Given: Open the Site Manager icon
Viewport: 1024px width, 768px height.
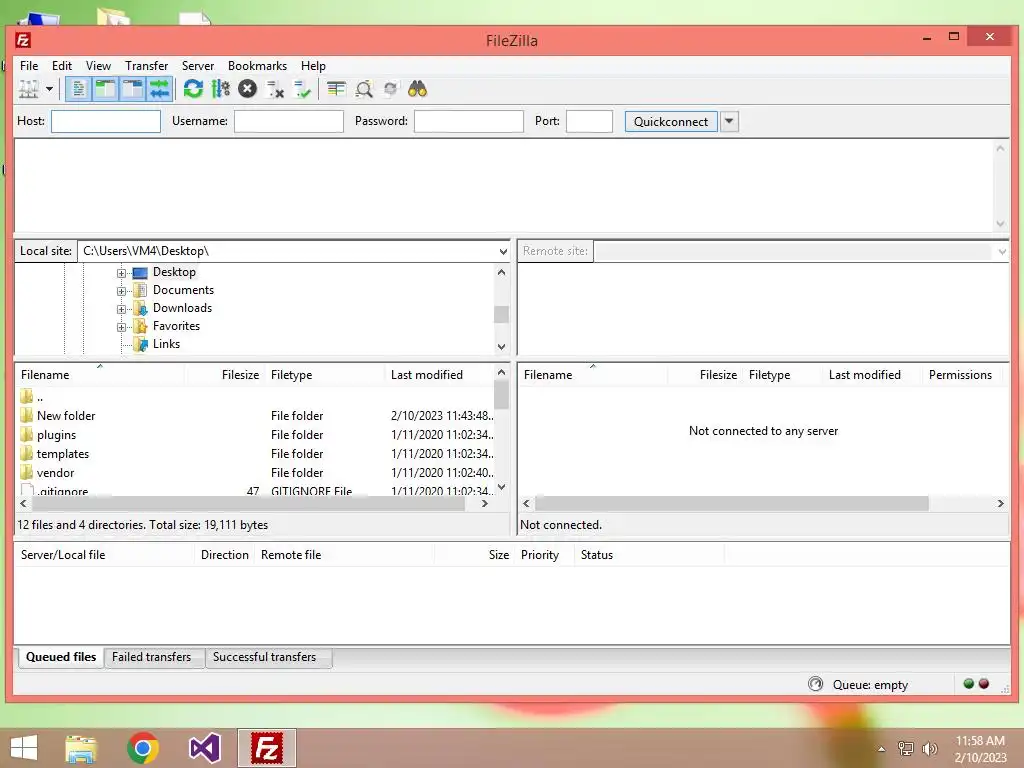Looking at the screenshot, I should tap(28, 89).
